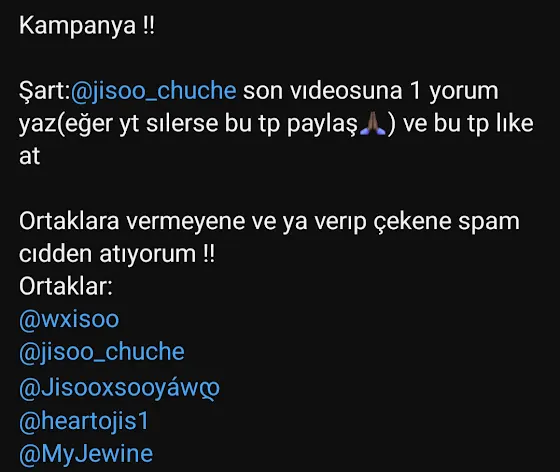This screenshot has width=560, height=472.
Task: Go to the @MyJewine channel link
Action: 86,454
